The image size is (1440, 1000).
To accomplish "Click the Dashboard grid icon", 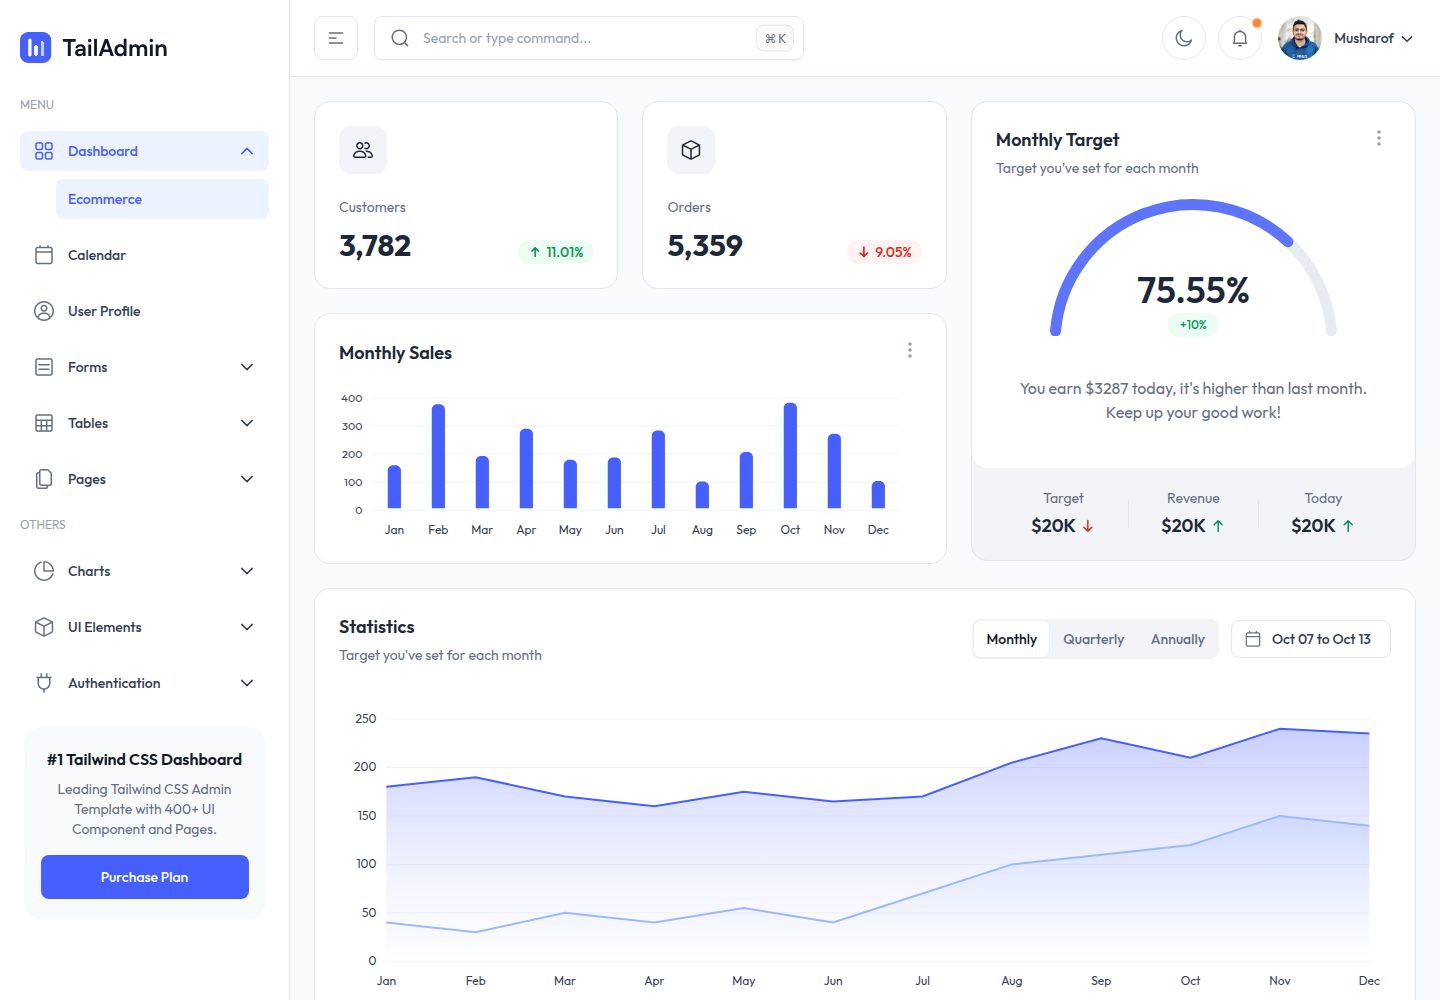I will pos(44,151).
